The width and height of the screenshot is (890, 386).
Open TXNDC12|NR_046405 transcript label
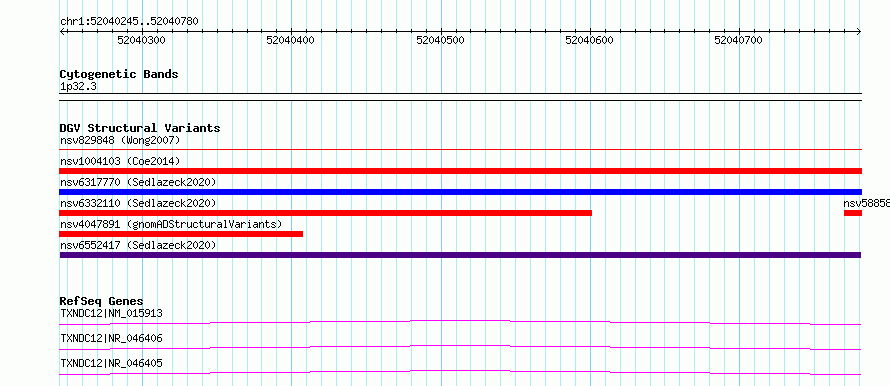[x=112, y=363]
